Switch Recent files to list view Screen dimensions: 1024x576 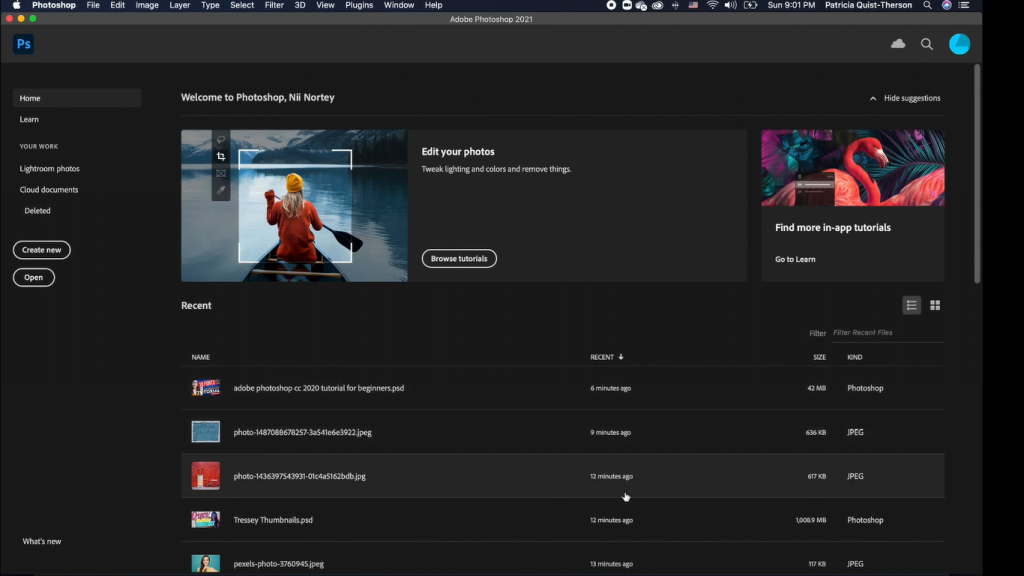(x=912, y=305)
